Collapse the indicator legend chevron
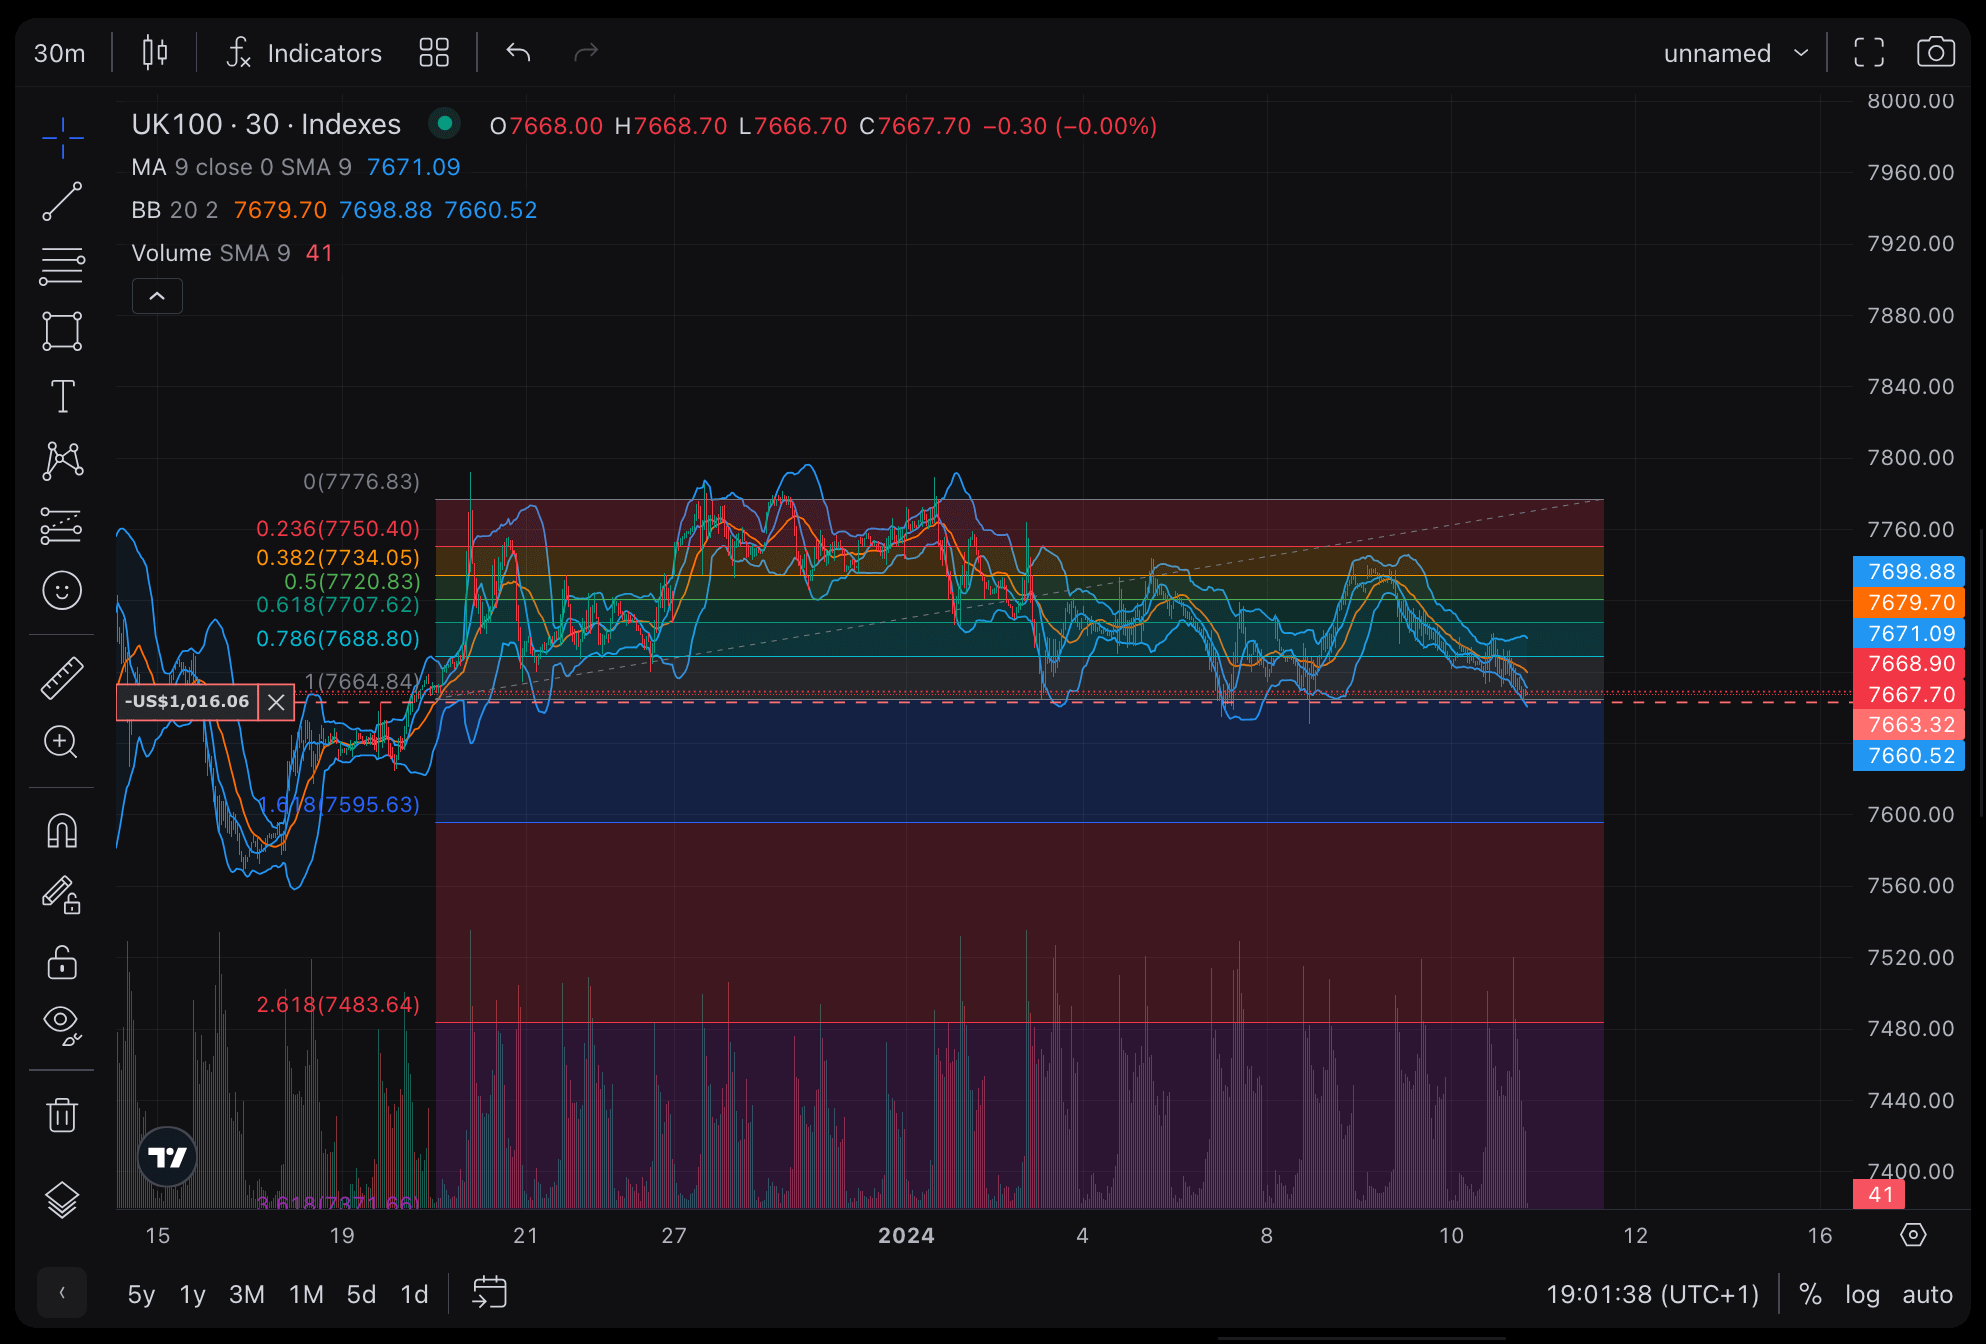Screen dimensions: 1986x1344 click(157, 296)
